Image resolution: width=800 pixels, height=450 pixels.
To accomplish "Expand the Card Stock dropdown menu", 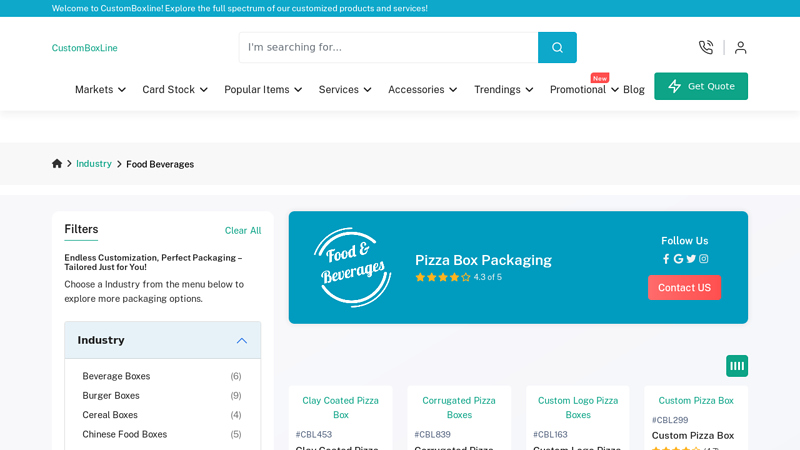I will (x=175, y=89).
